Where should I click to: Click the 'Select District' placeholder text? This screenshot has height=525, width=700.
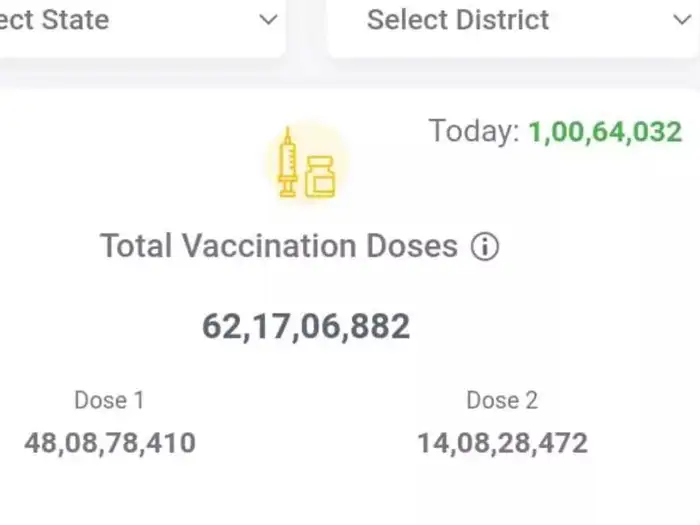pos(458,19)
